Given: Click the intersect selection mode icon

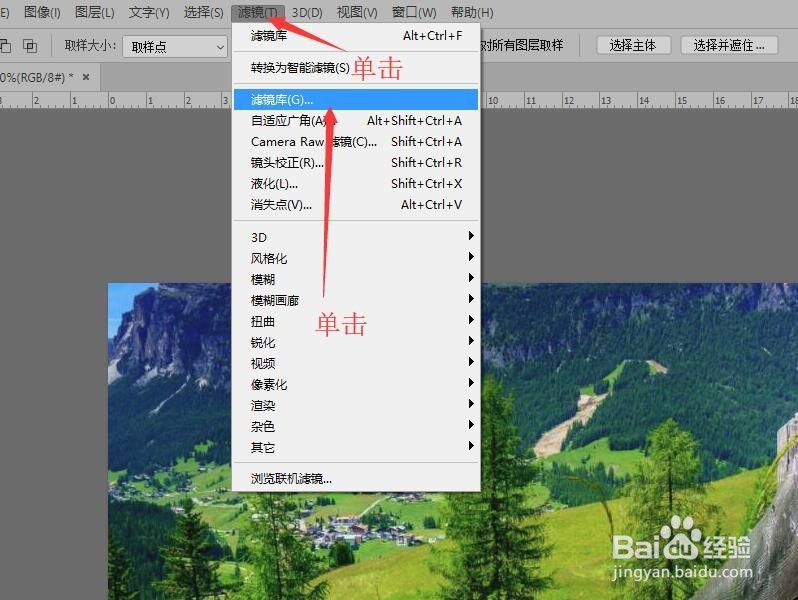Looking at the screenshot, I should coord(30,46).
